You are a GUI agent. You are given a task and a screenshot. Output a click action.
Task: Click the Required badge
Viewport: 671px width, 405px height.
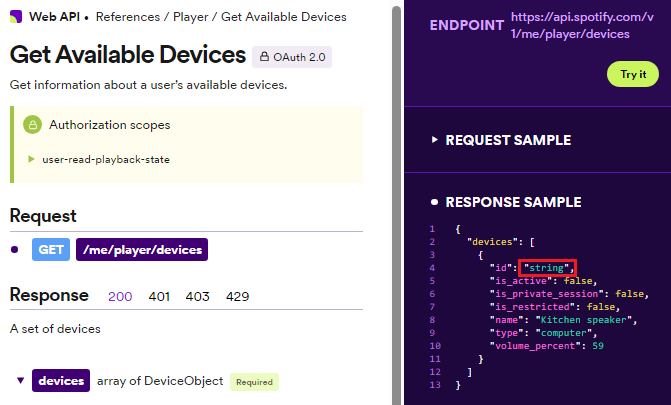(254, 382)
